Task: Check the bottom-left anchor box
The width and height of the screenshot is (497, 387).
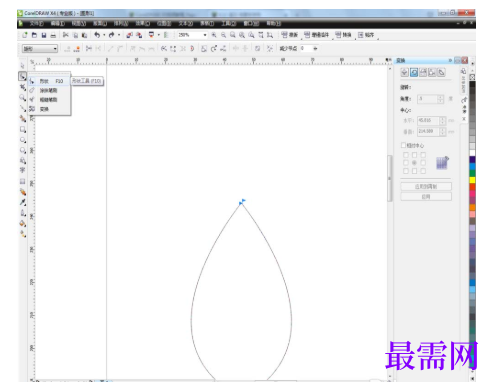Action: [x=406, y=171]
